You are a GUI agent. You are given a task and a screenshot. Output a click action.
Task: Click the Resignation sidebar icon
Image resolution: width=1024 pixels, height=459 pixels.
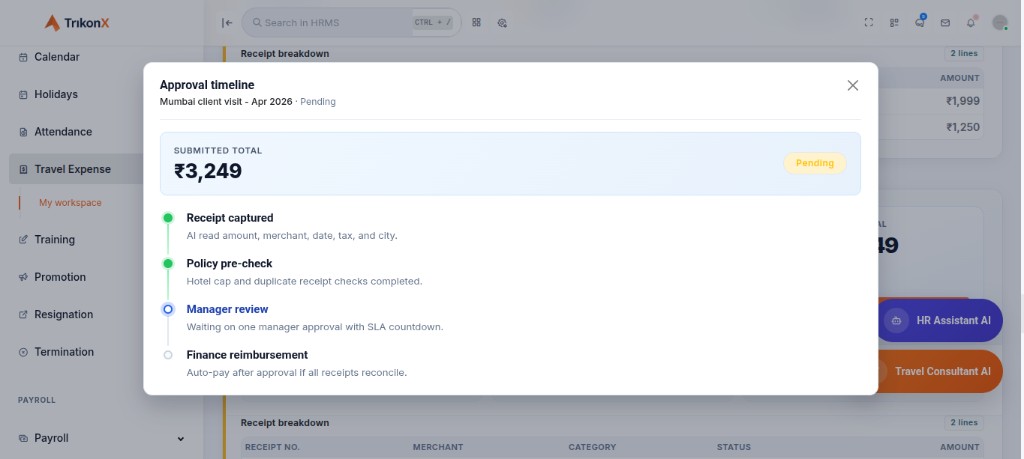click(x=24, y=314)
